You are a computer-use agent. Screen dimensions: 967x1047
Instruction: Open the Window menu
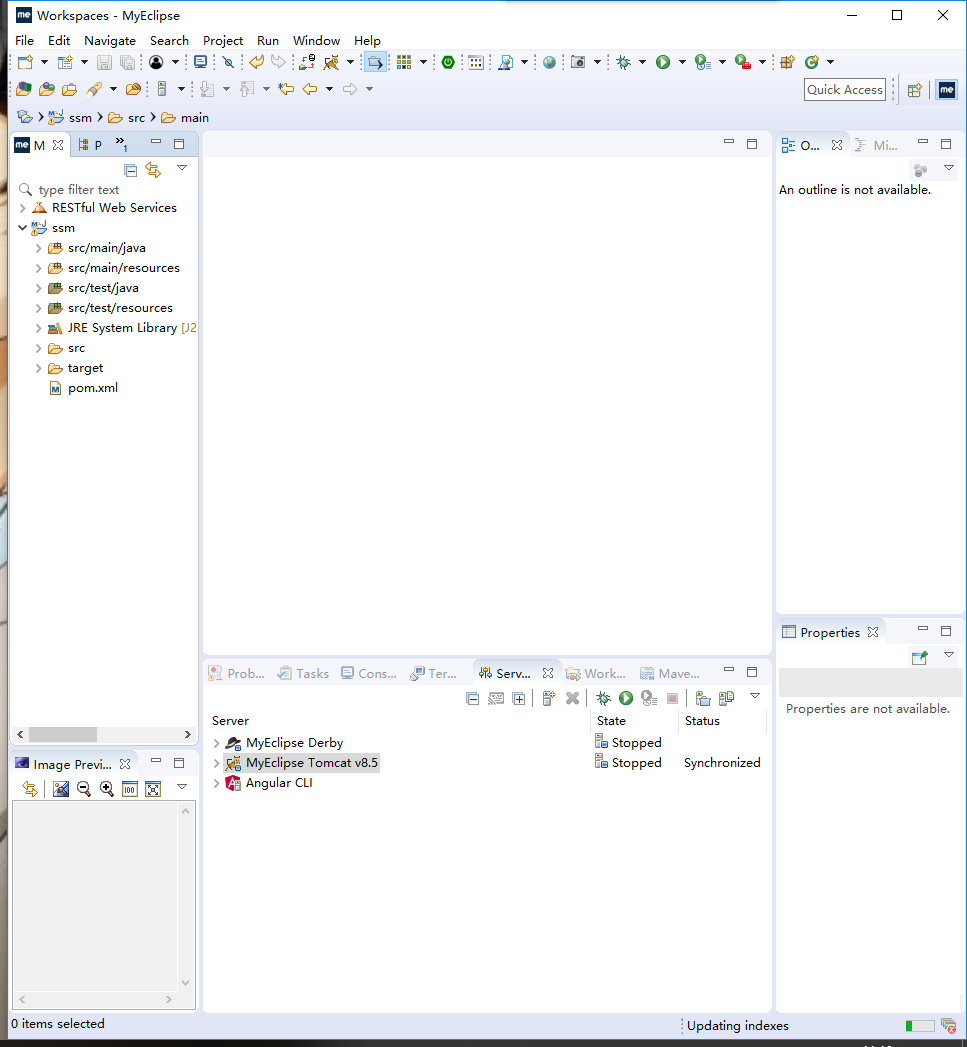tap(316, 41)
